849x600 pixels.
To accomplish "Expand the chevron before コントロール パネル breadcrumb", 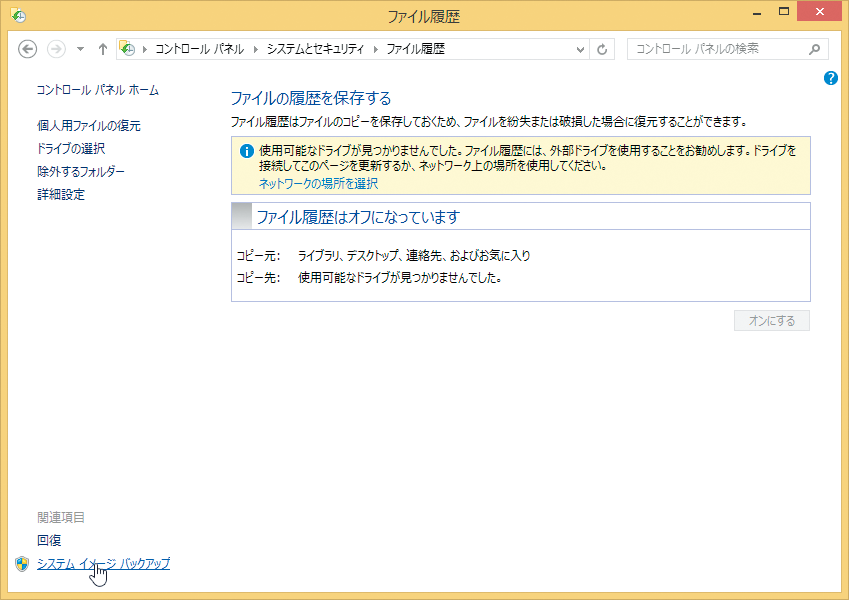I will [145, 50].
